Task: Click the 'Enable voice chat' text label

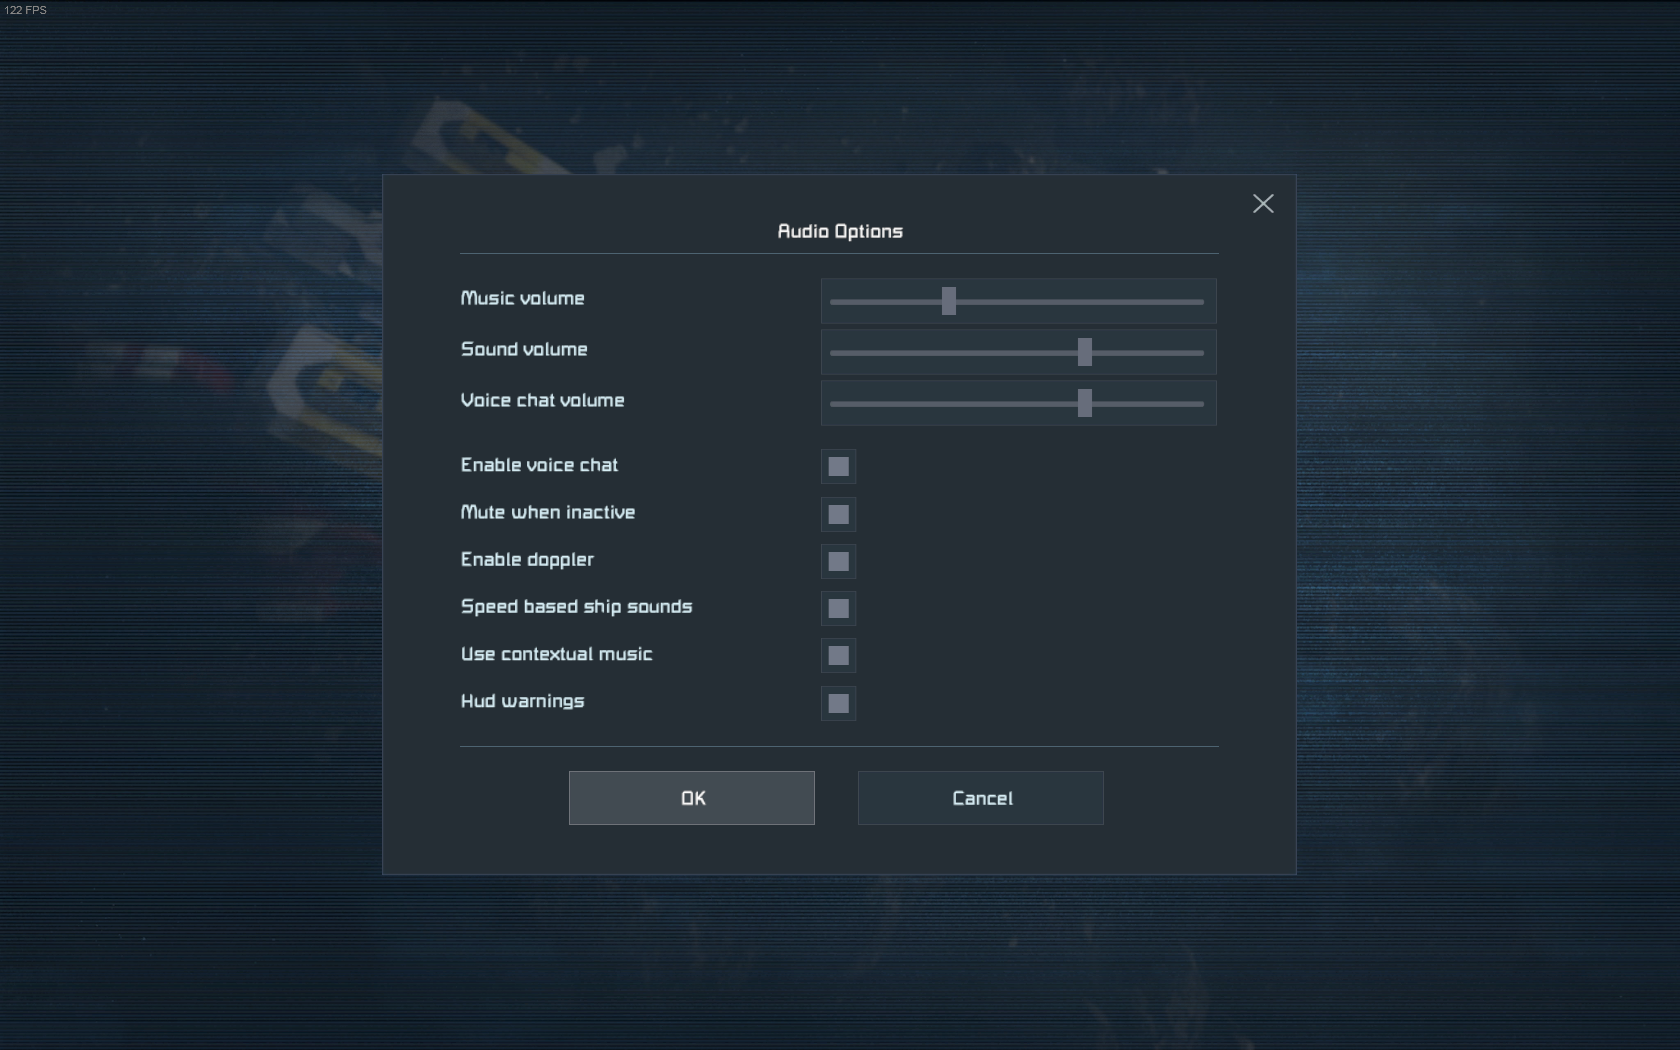Action: pos(539,465)
